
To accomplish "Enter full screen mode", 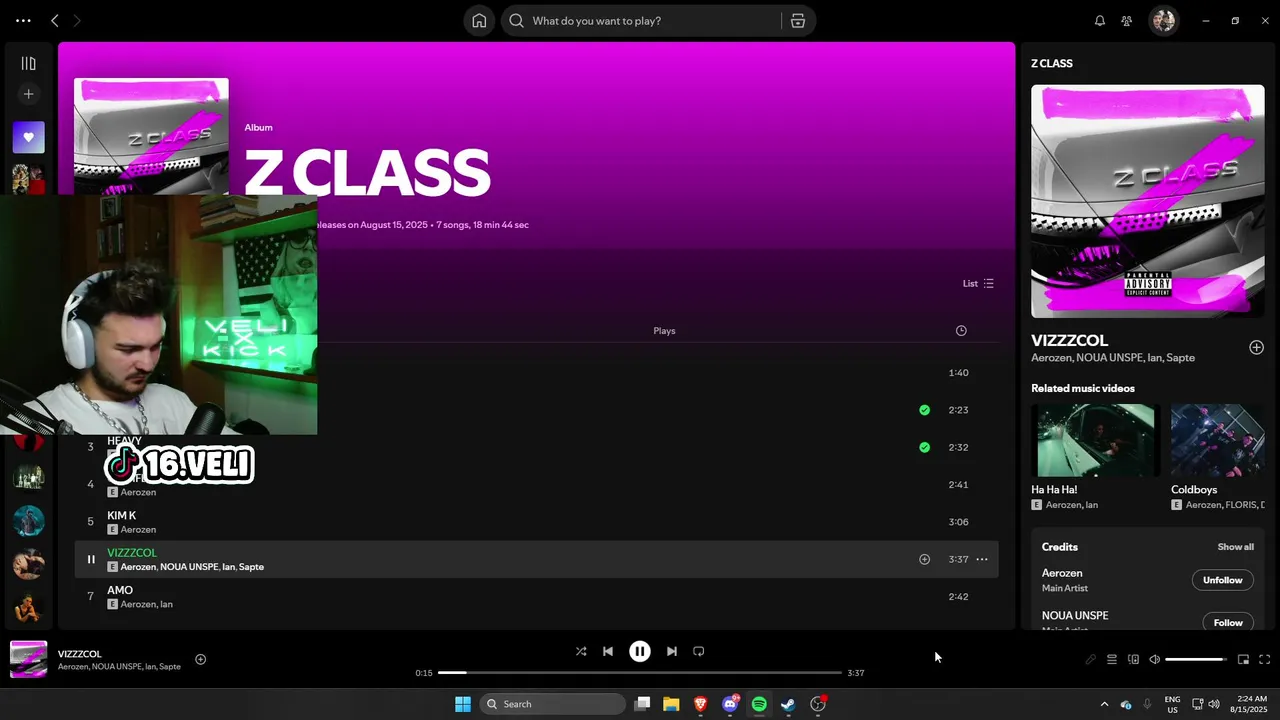I will (1264, 660).
